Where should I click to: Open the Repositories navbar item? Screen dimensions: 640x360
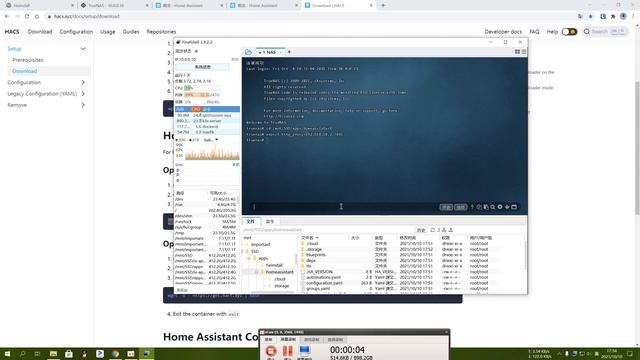[x=161, y=31]
